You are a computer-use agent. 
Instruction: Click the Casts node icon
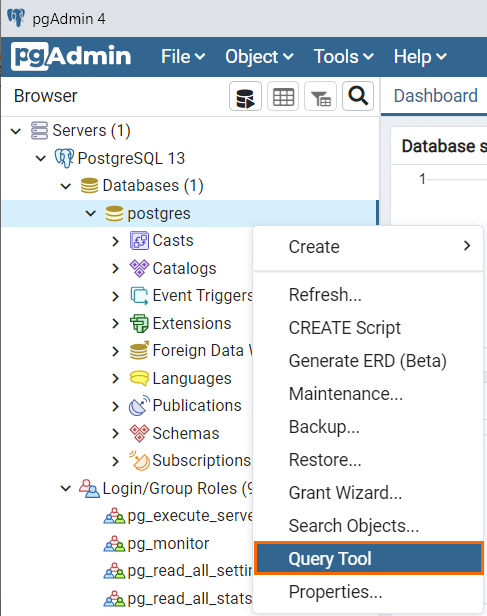click(139, 240)
